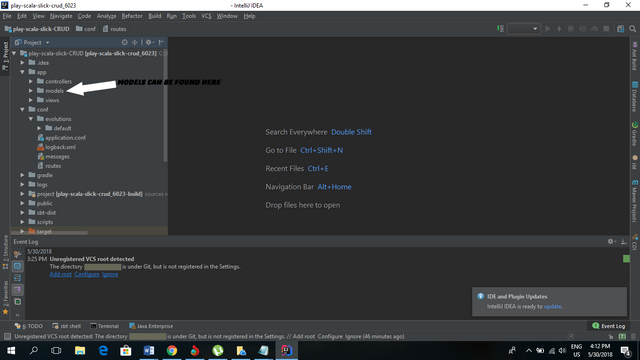Open the VCS menu
This screenshot has width=640, height=360.
tap(206, 16)
